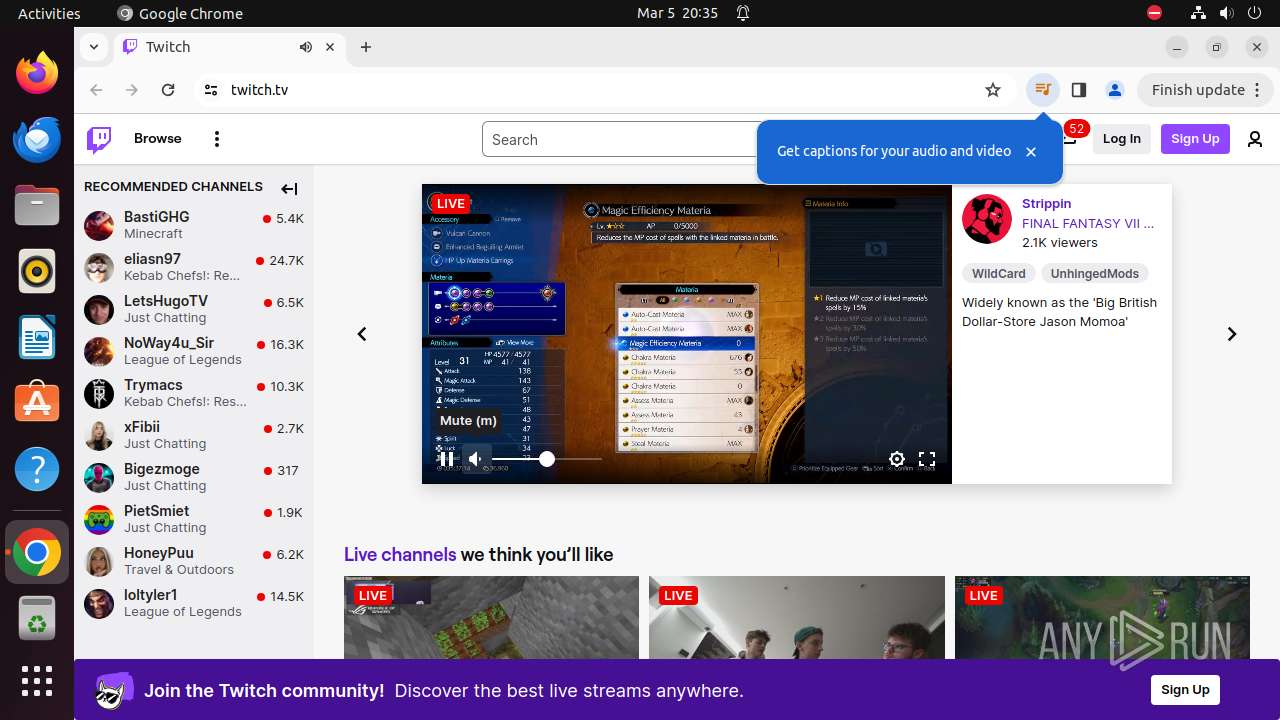The height and width of the screenshot is (720, 1280).
Task: Mute the Twitch tab audio indicator
Action: pyautogui.click(x=306, y=47)
